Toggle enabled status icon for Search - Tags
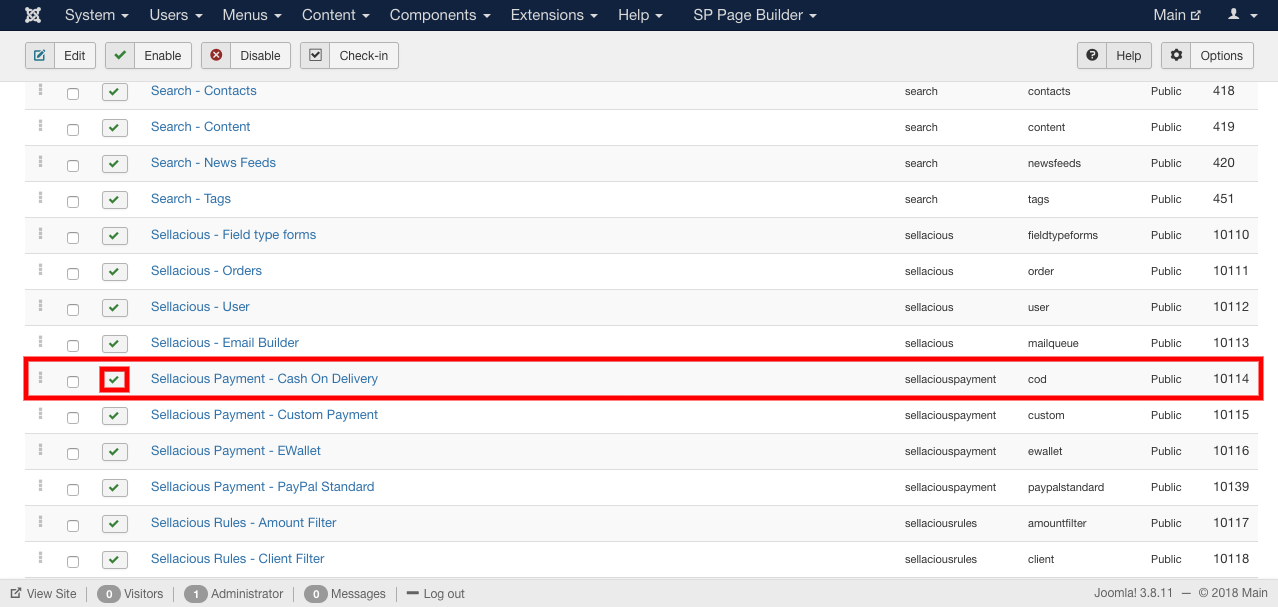The image size is (1278, 607). [x=115, y=199]
